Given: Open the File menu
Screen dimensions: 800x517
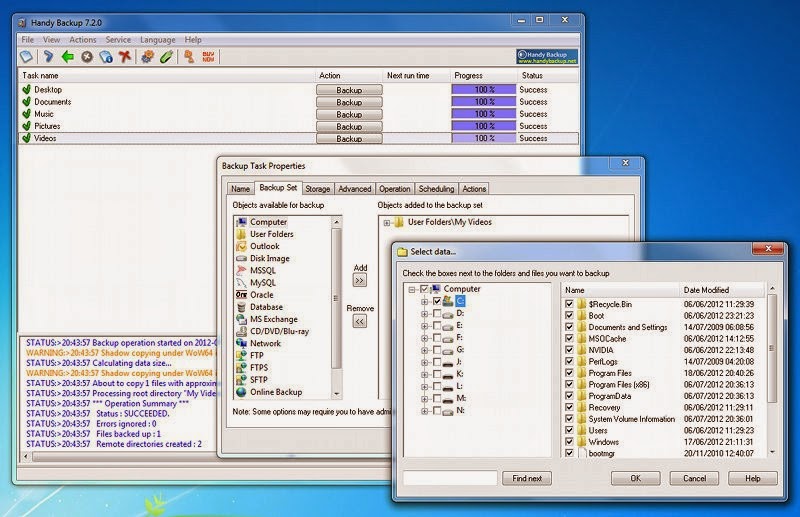Looking at the screenshot, I should click(x=28, y=39).
